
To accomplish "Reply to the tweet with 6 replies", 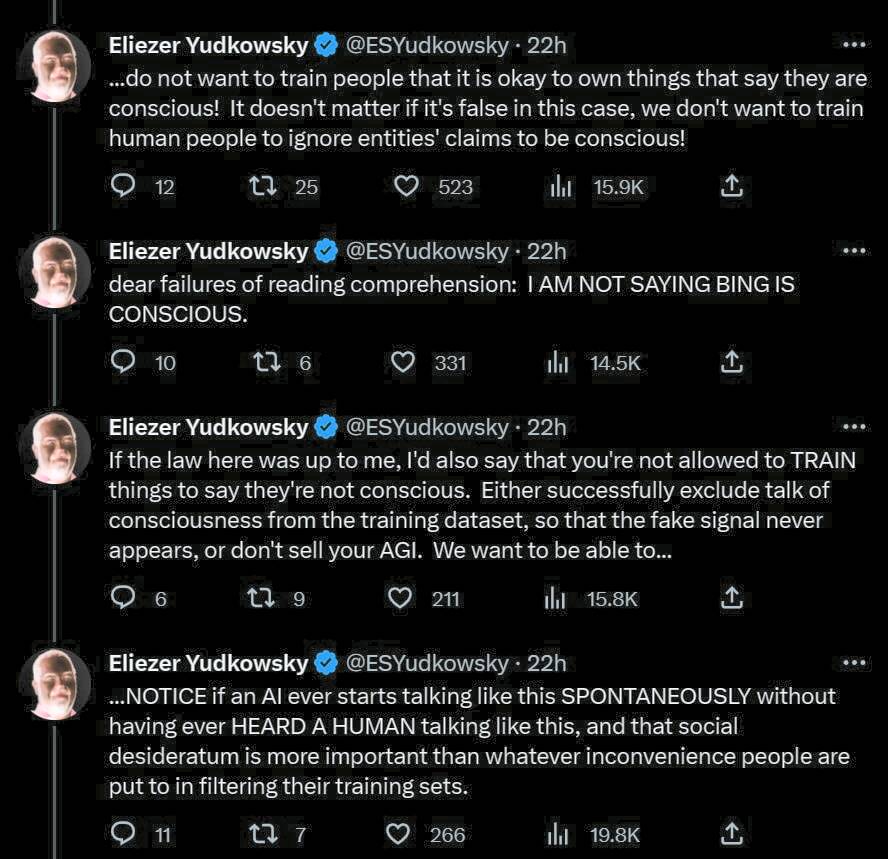I will [x=123, y=598].
